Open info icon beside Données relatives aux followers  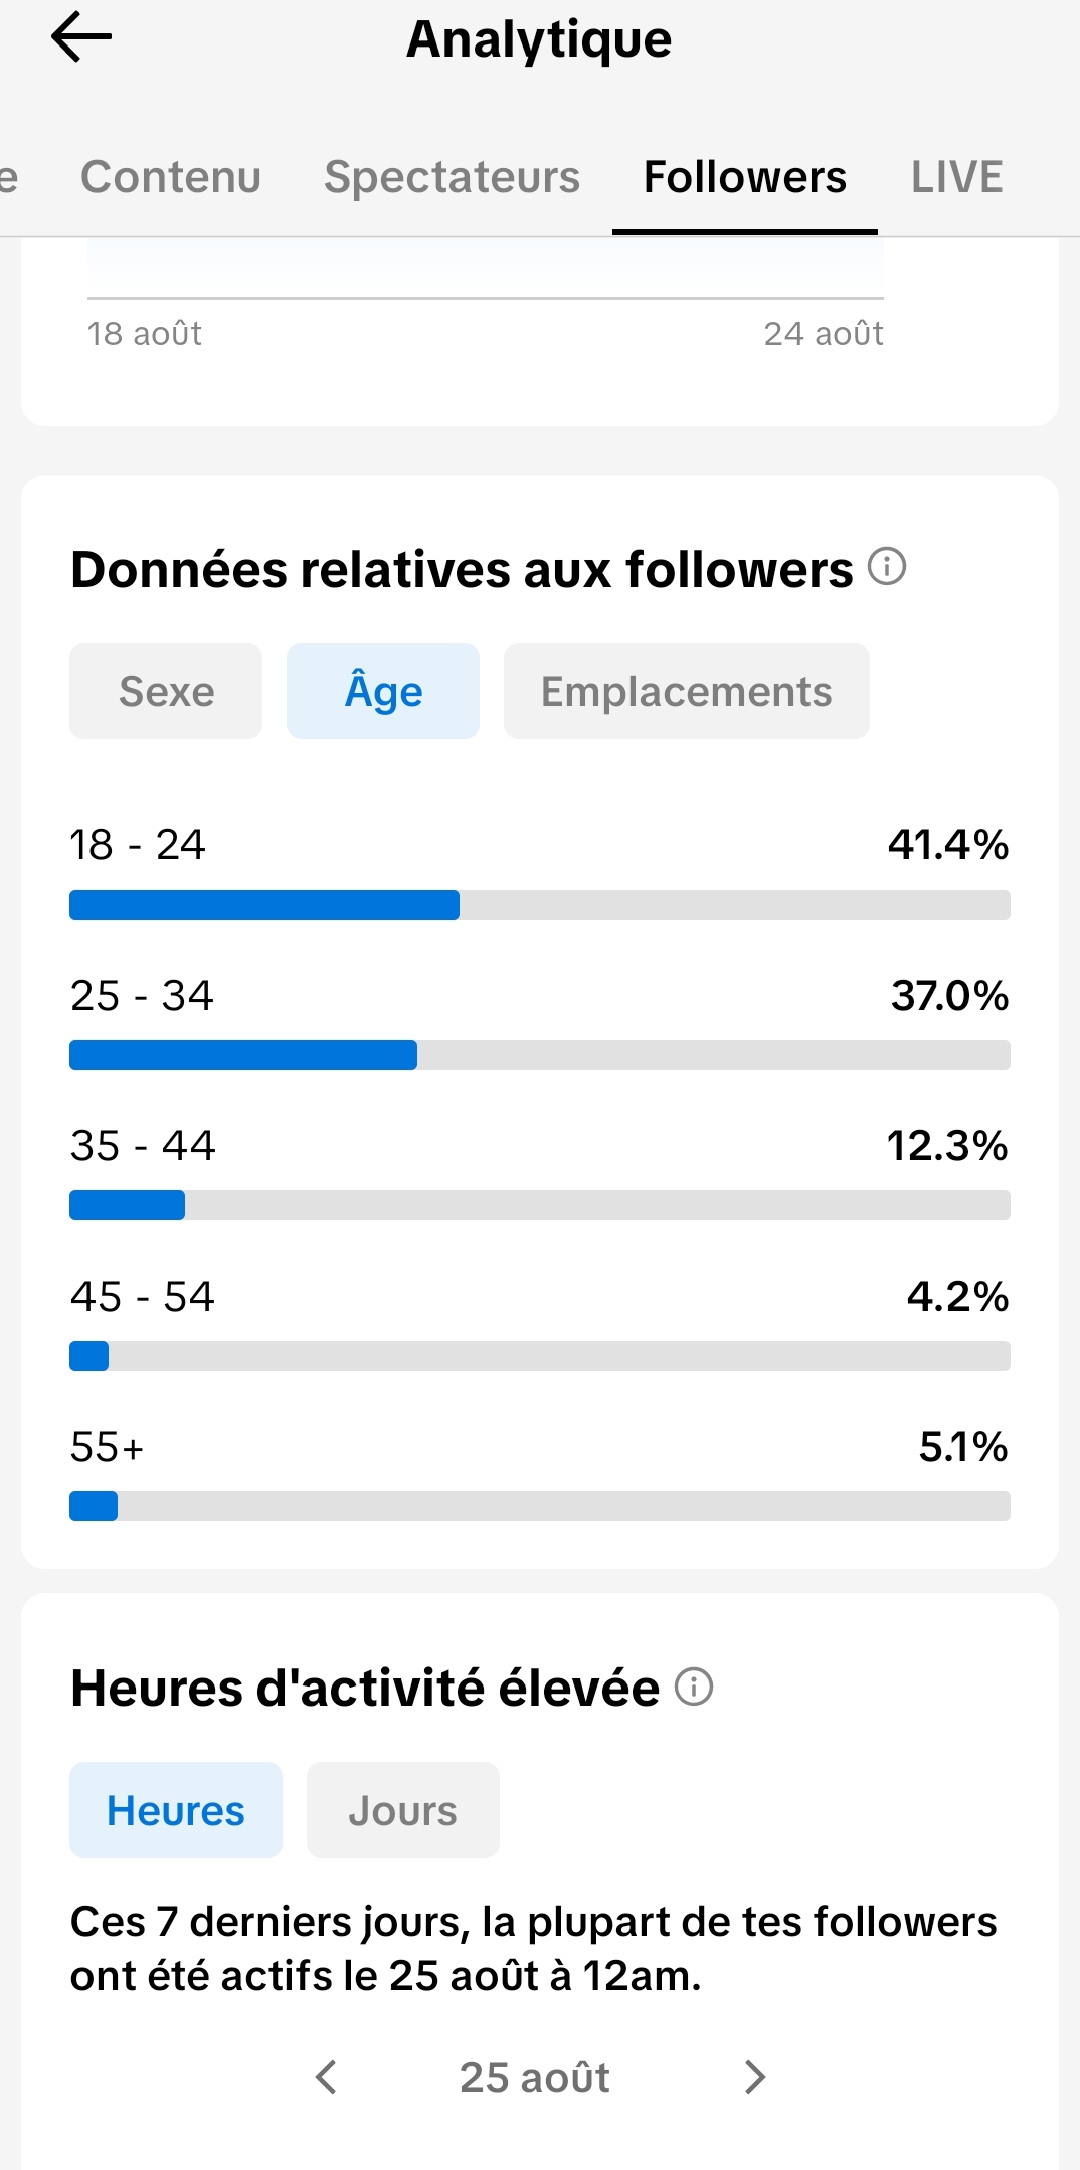point(887,566)
